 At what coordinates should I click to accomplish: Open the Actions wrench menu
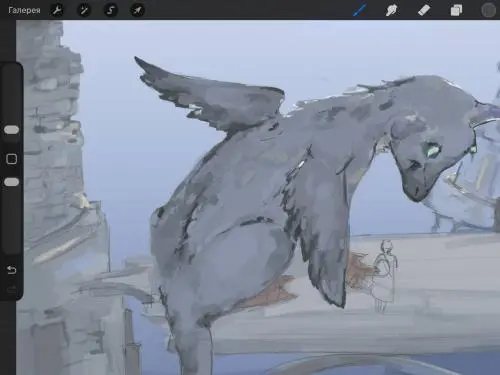tap(57, 10)
